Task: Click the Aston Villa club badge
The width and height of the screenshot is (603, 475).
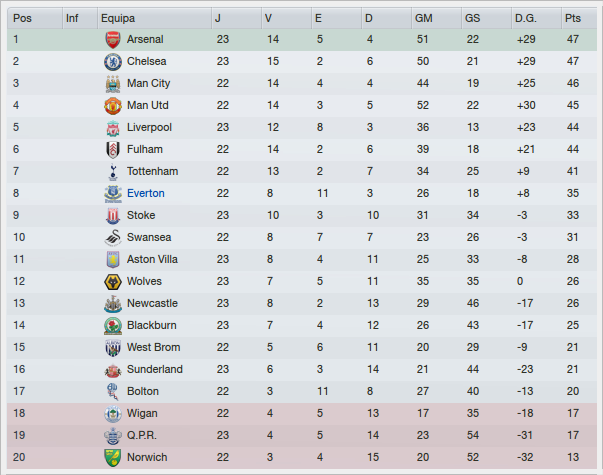Action: 112,259
